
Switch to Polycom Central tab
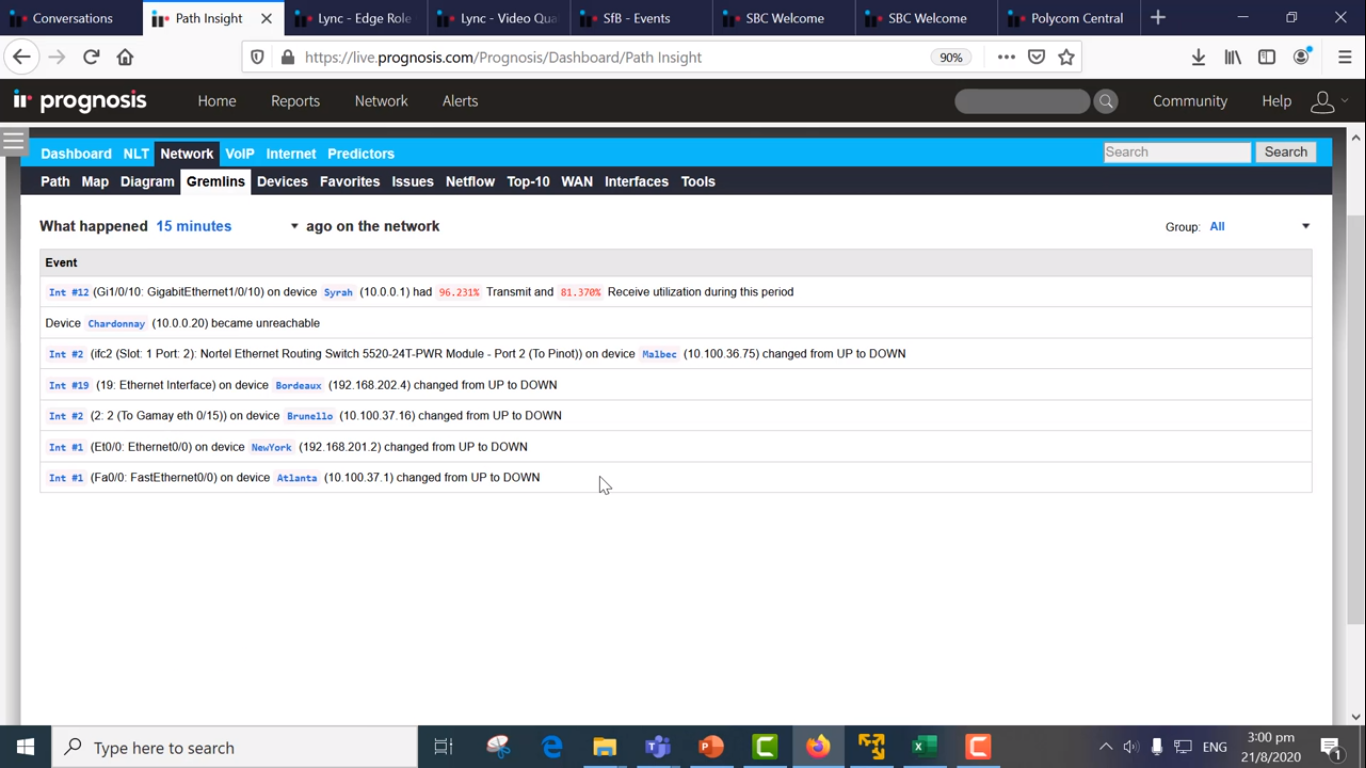tap(1068, 18)
